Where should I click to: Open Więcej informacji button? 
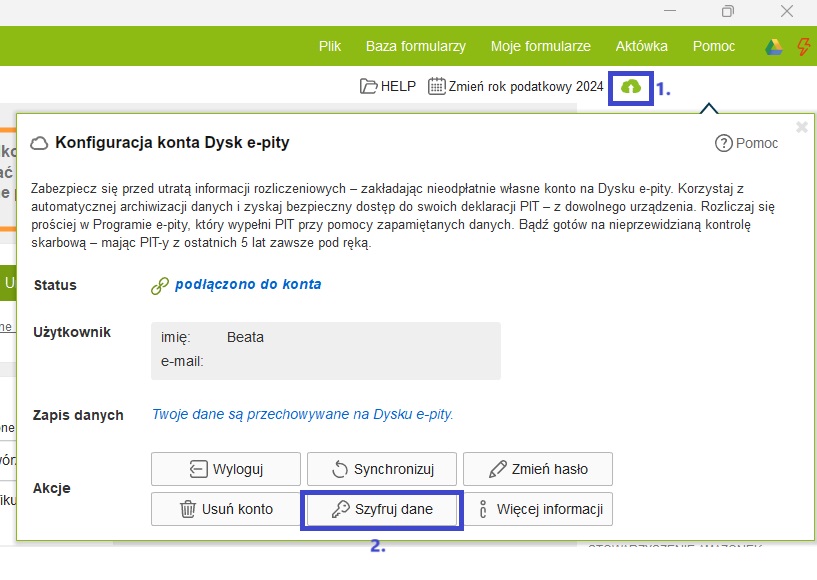[538, 509]
